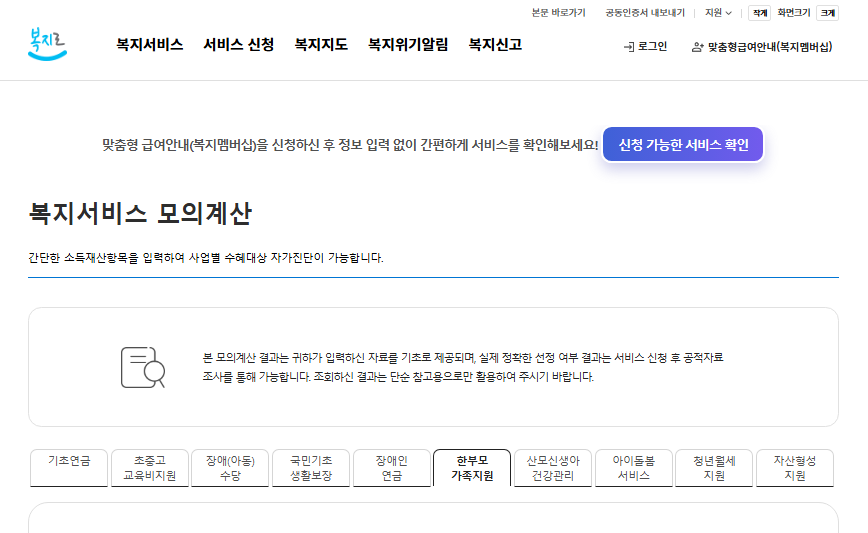The width and height of the screenshot is (868, 533).
Task: Click the 복지서비스 모의계산 heading
Action: point(140,213)
